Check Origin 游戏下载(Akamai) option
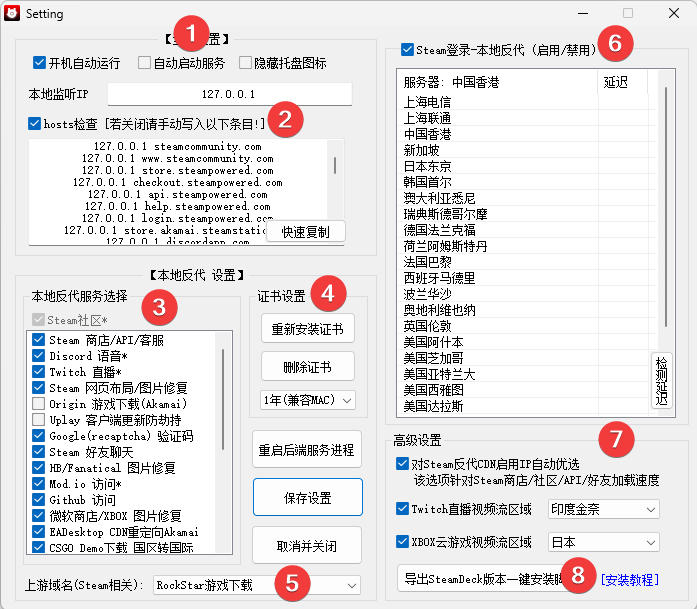The height and width of the screenshot is (609, 697). (x=39, y=404)
